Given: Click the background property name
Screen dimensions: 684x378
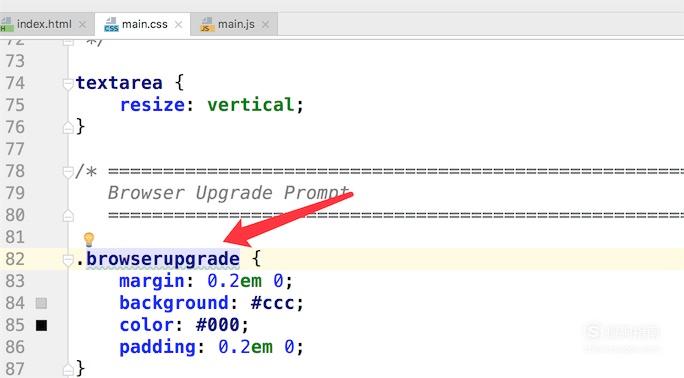Looking at the screenshot, I should click(174, 303).
